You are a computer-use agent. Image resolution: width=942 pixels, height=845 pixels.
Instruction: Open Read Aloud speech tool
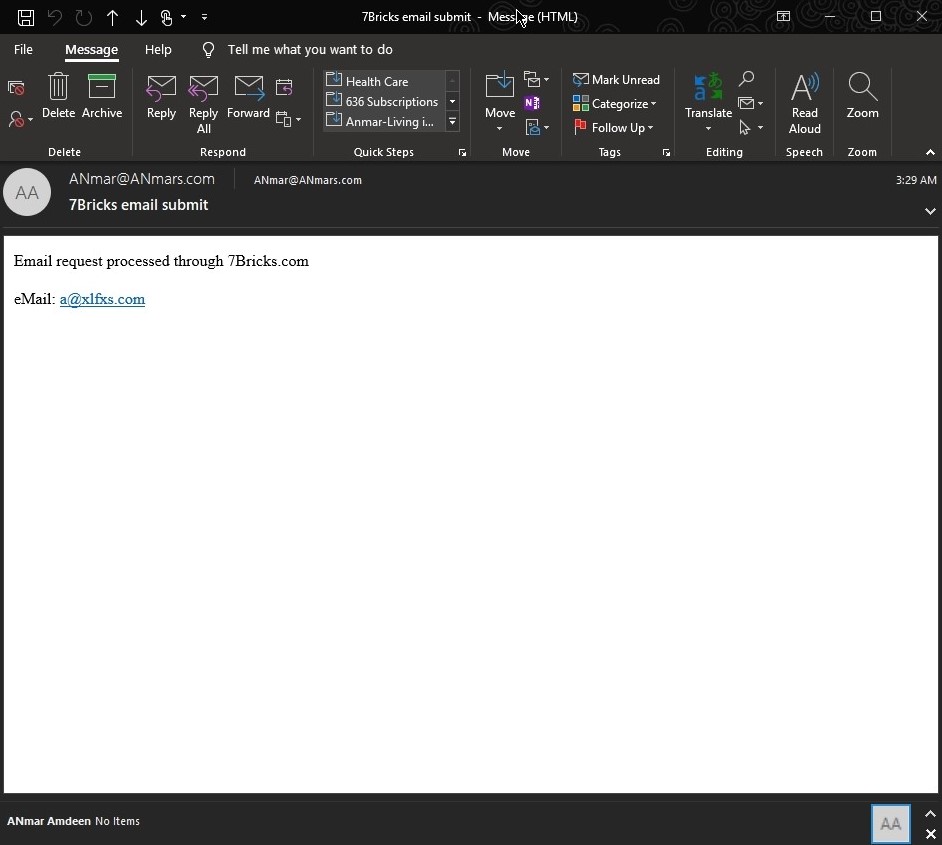(804, 103)
